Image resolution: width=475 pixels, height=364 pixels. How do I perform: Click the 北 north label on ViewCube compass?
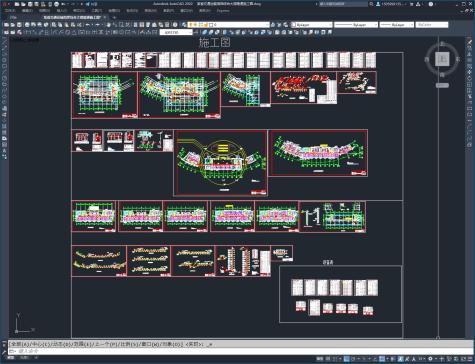(x=442, y=44)
